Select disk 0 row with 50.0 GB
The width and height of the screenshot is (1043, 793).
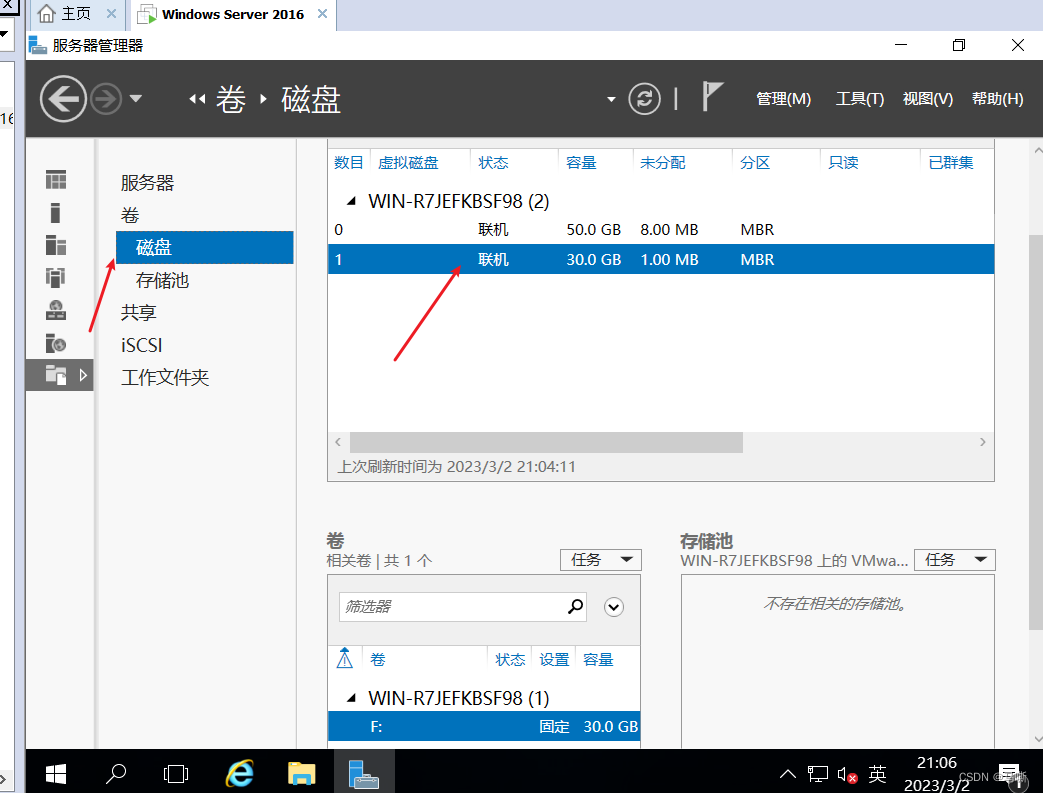pos(661,230)
